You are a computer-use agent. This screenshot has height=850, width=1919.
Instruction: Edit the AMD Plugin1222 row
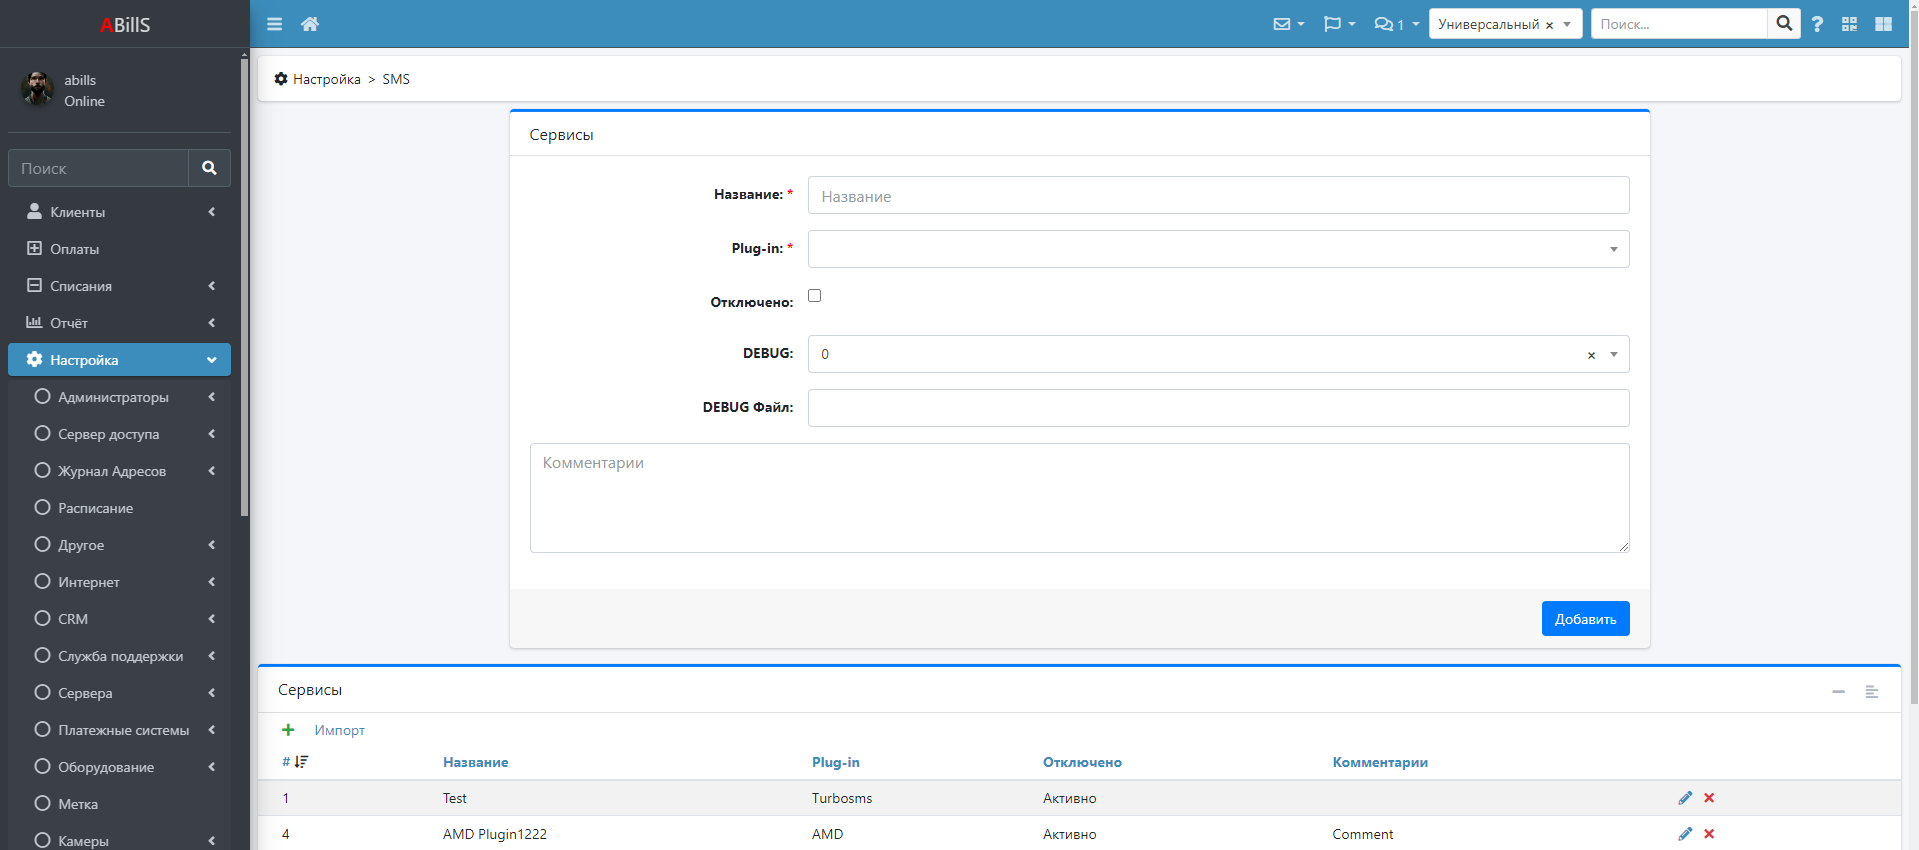point(1685,834)
